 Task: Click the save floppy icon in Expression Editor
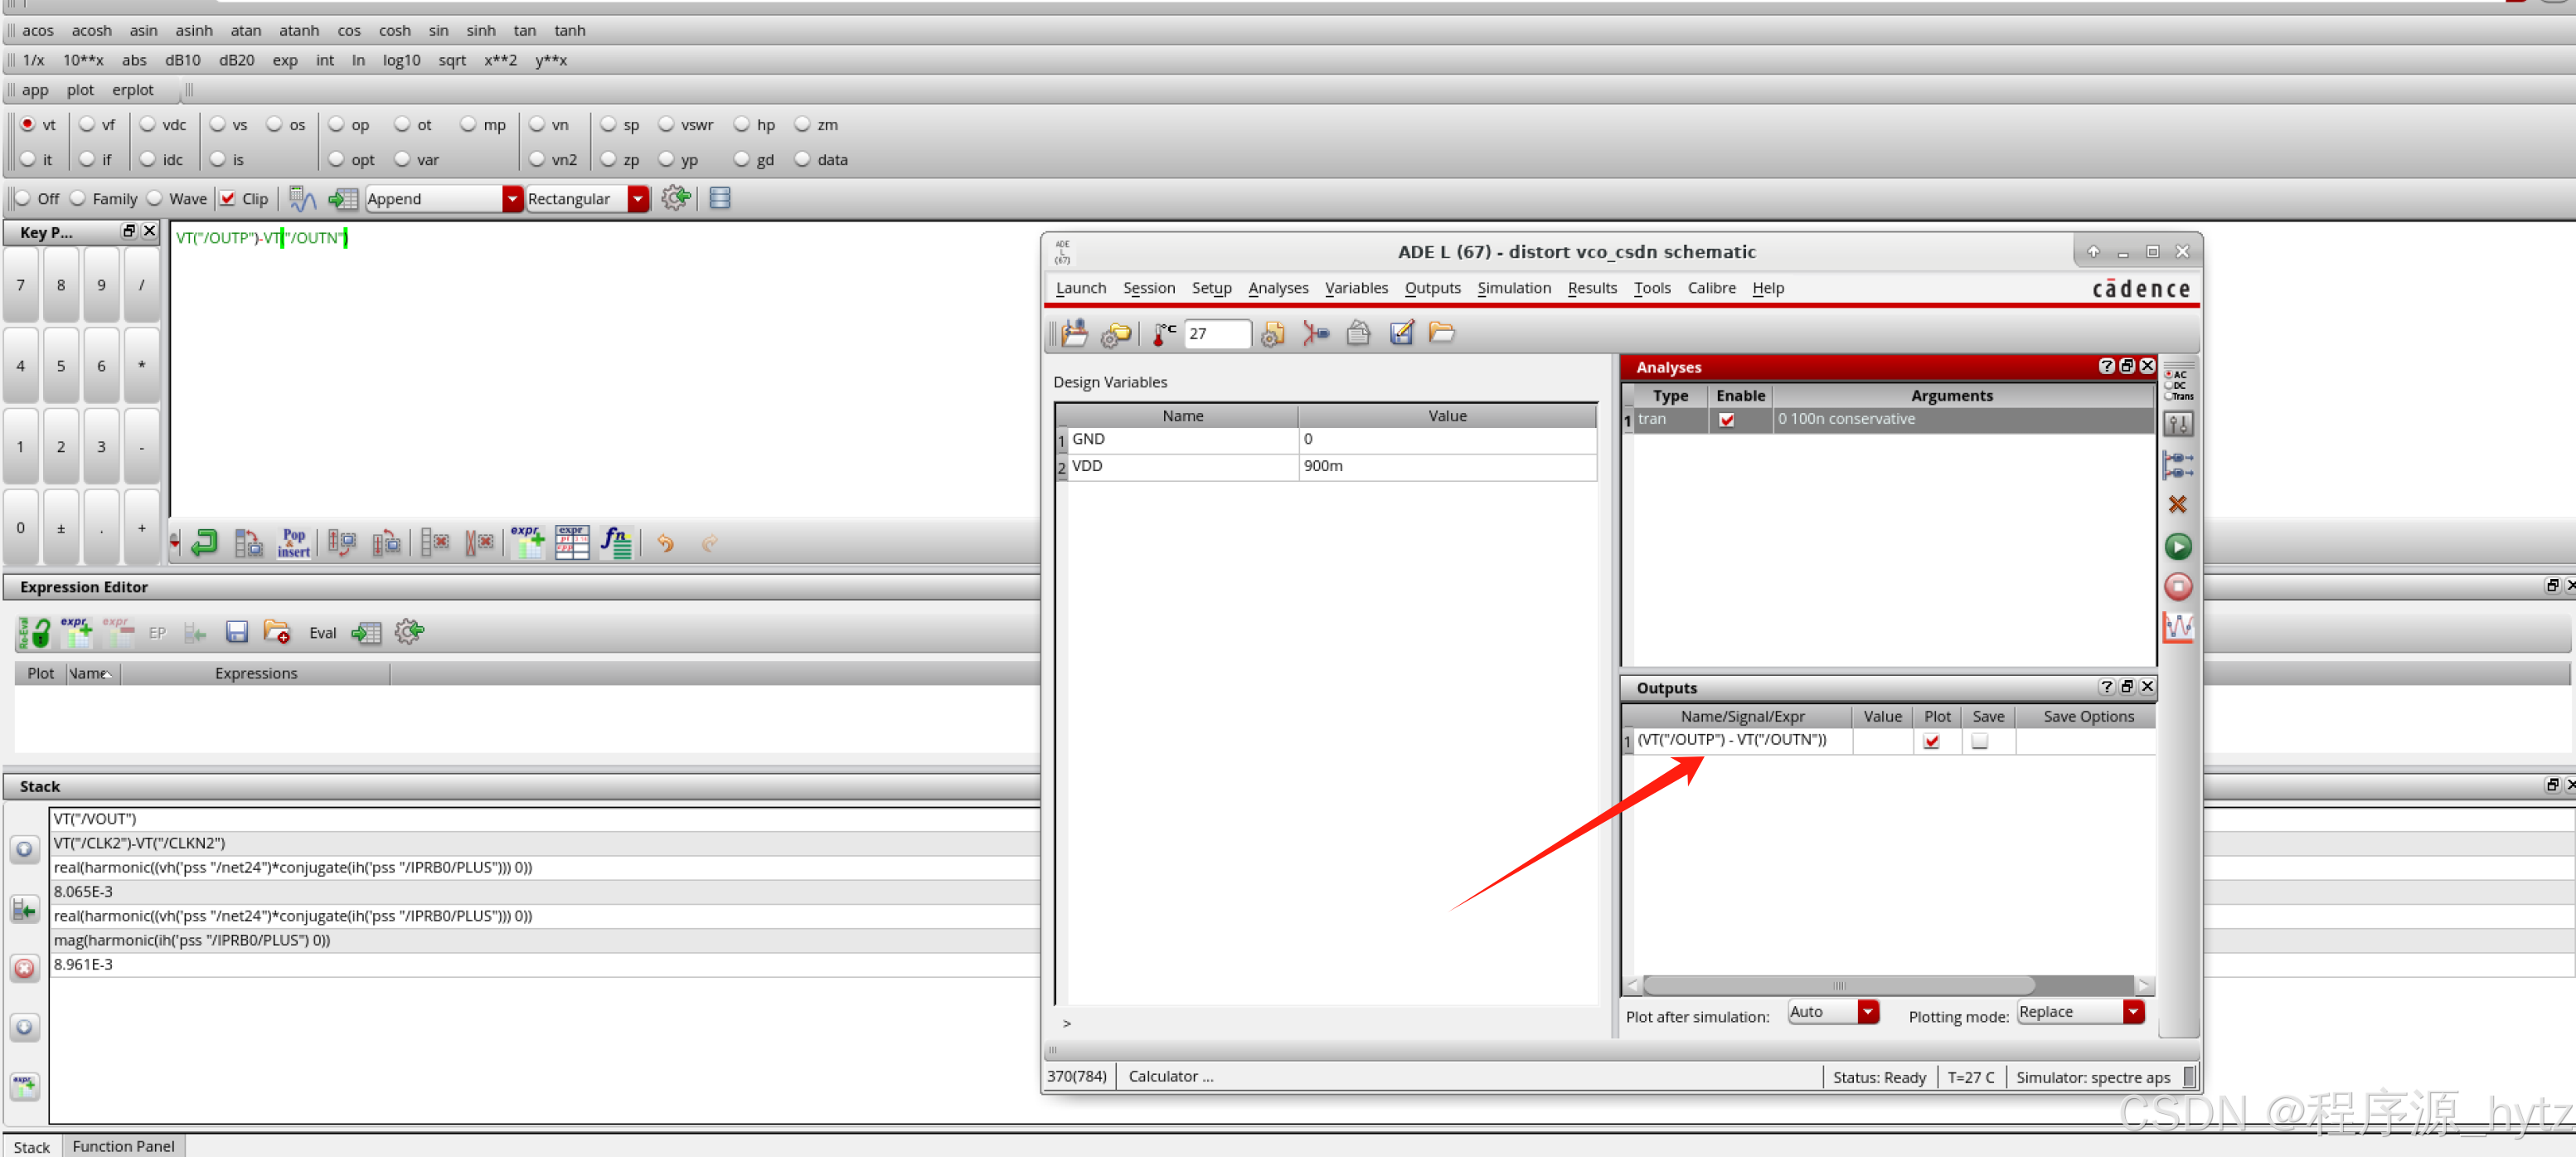point(236,632)
